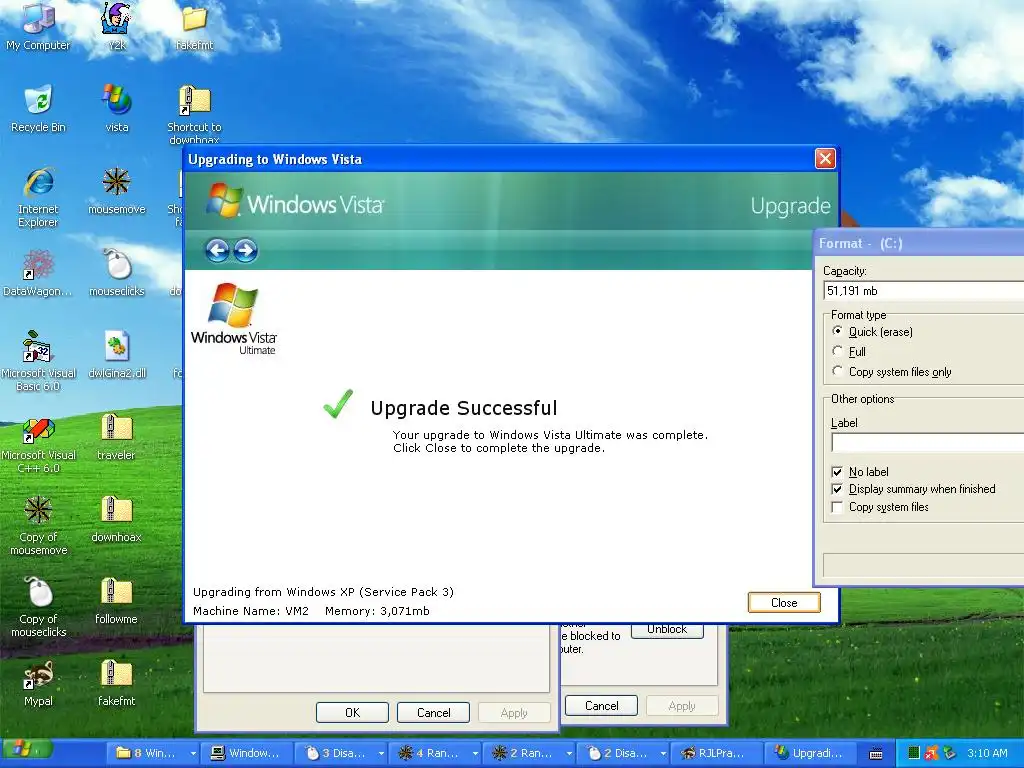Select the mousemove desktop icon

pos(117,191)
